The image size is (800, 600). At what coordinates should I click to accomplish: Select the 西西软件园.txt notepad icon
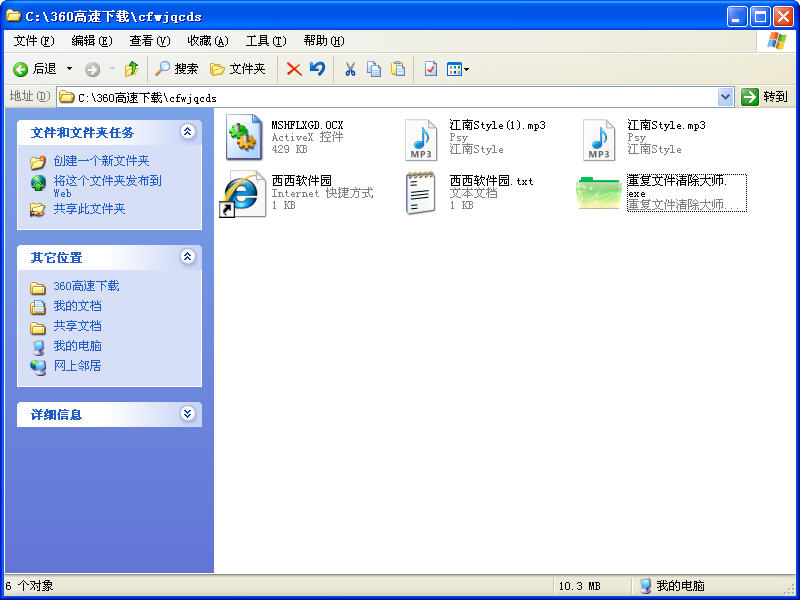[x=421, y=193]
